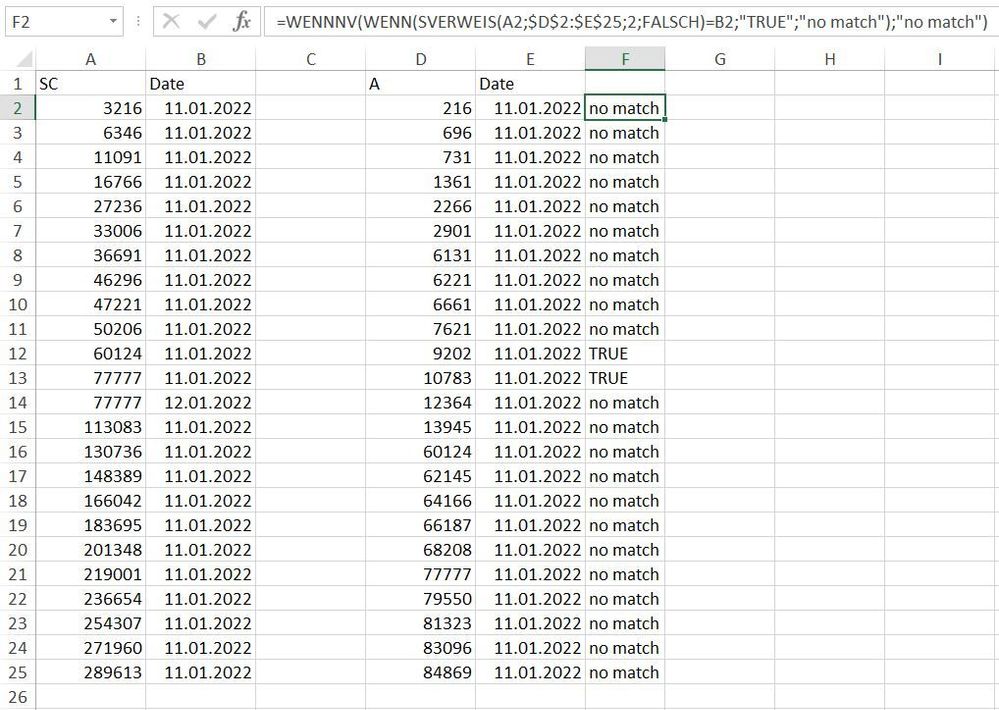999x710 pixels.
Task: Open the Name Box dropdown arrow
Action: [113, 22]
